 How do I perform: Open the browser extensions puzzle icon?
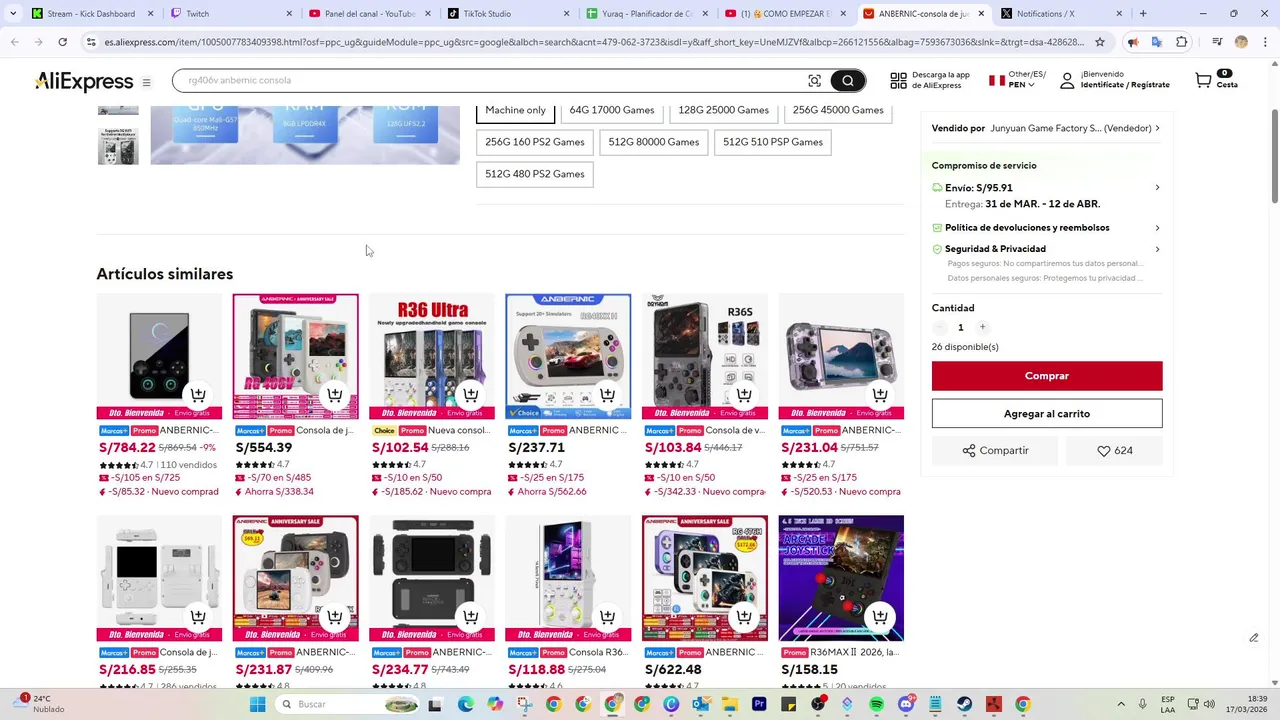1182,42
